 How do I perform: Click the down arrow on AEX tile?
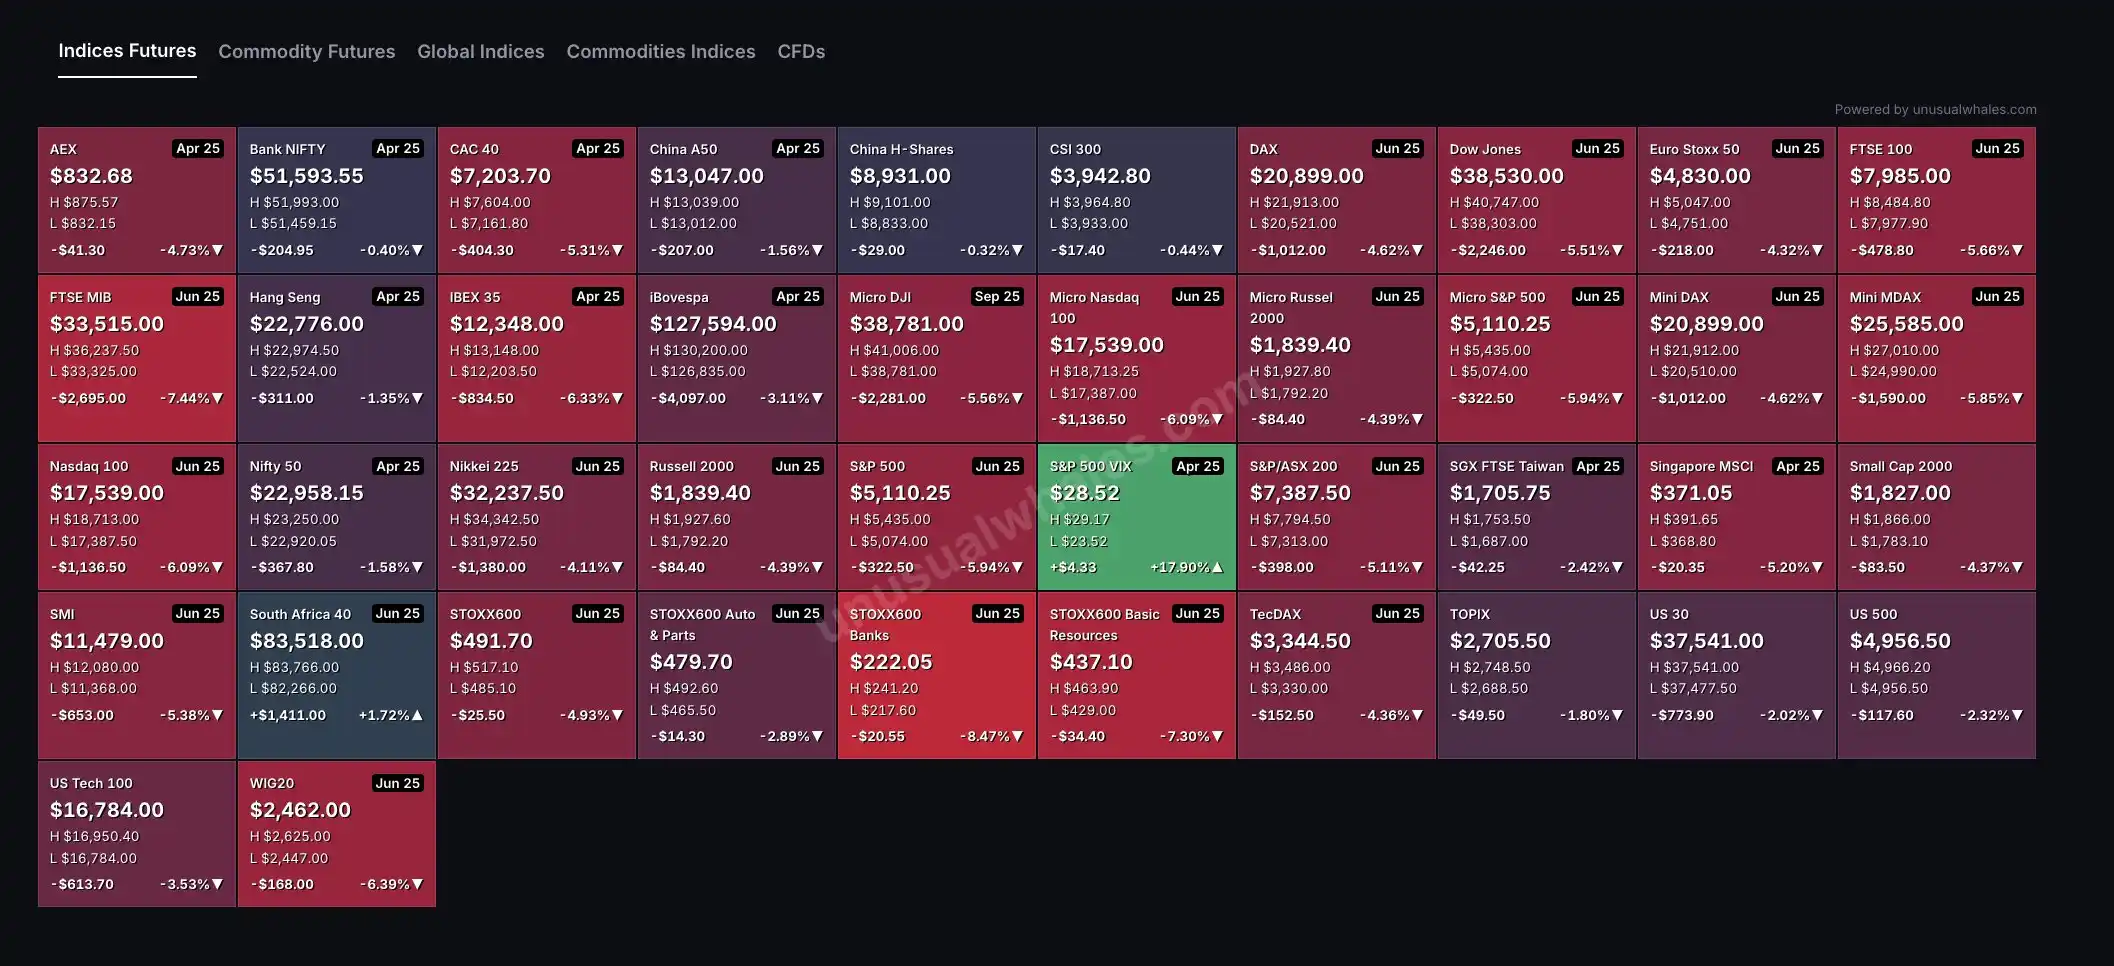pyautogui.click(x=217, y=251)
